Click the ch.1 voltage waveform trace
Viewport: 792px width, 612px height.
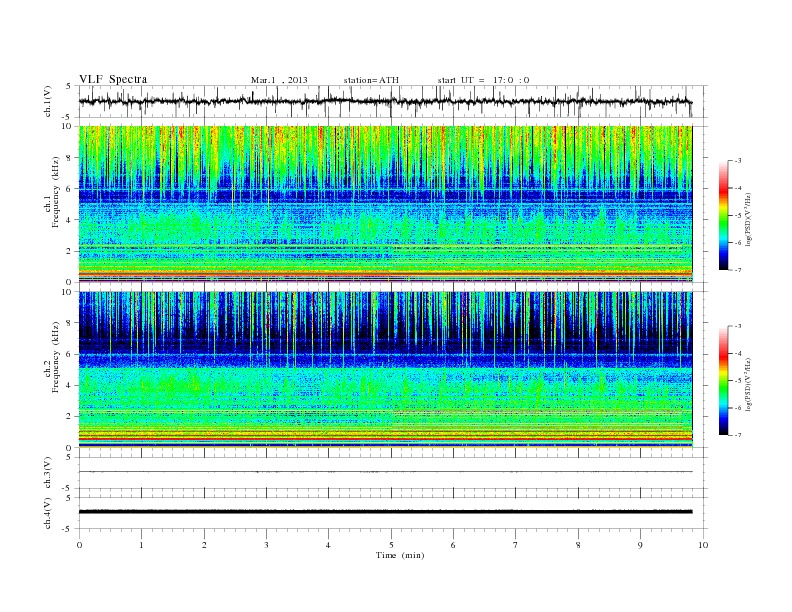point(385,101)
